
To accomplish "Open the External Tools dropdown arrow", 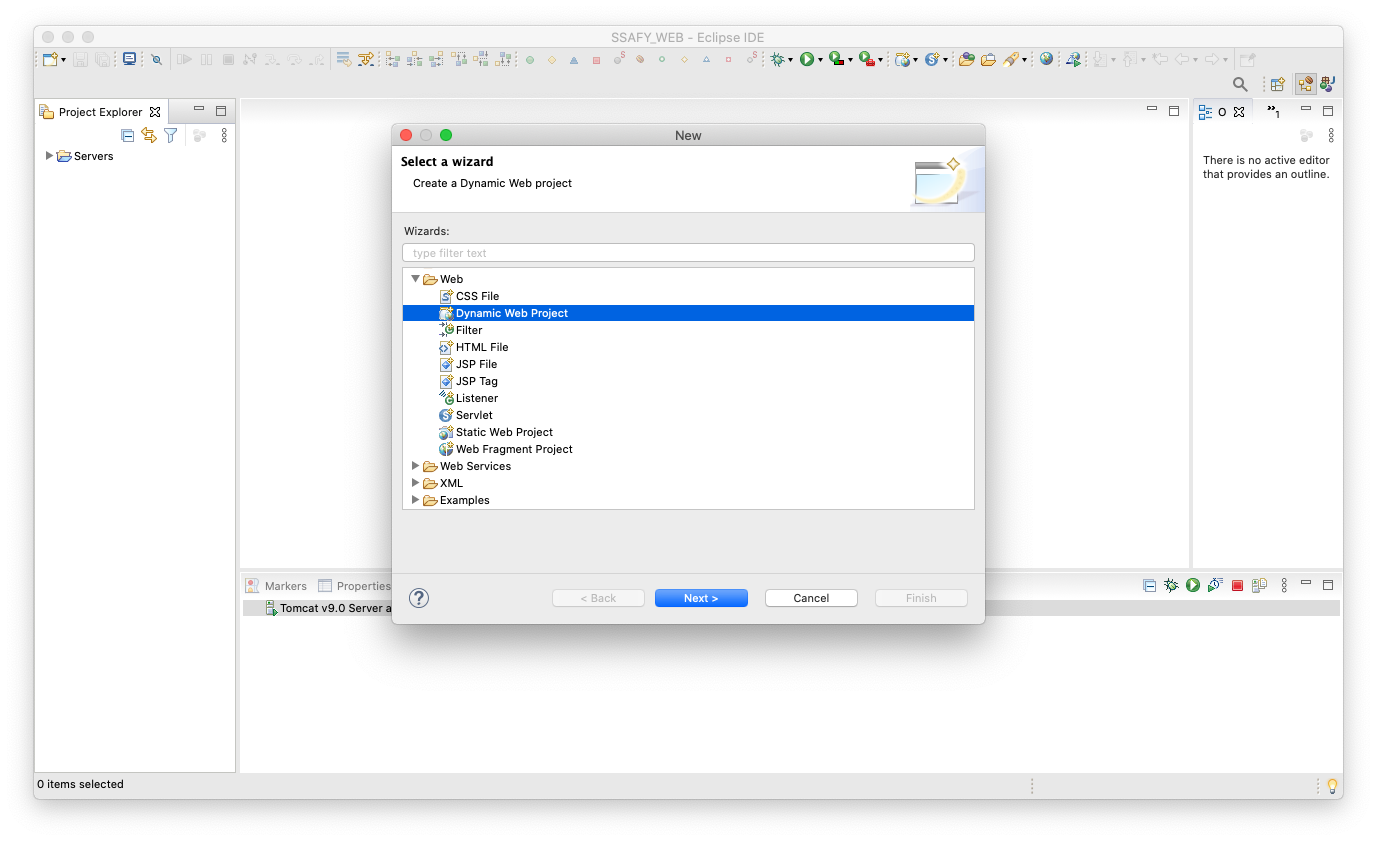I will (x=880, y=60).
